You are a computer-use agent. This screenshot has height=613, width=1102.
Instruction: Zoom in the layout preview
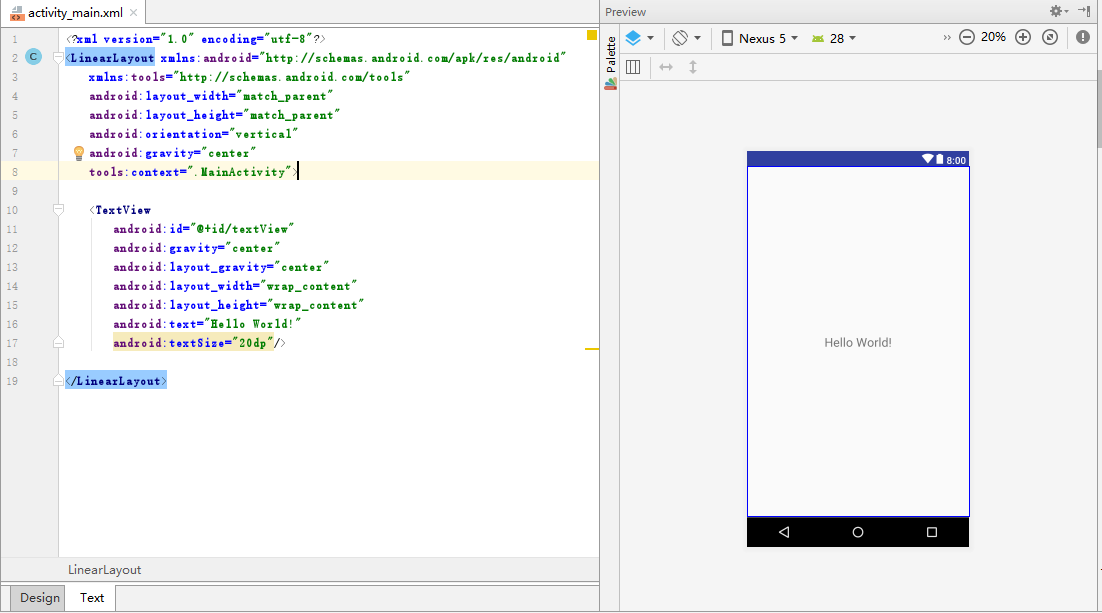pos(1022,37)
